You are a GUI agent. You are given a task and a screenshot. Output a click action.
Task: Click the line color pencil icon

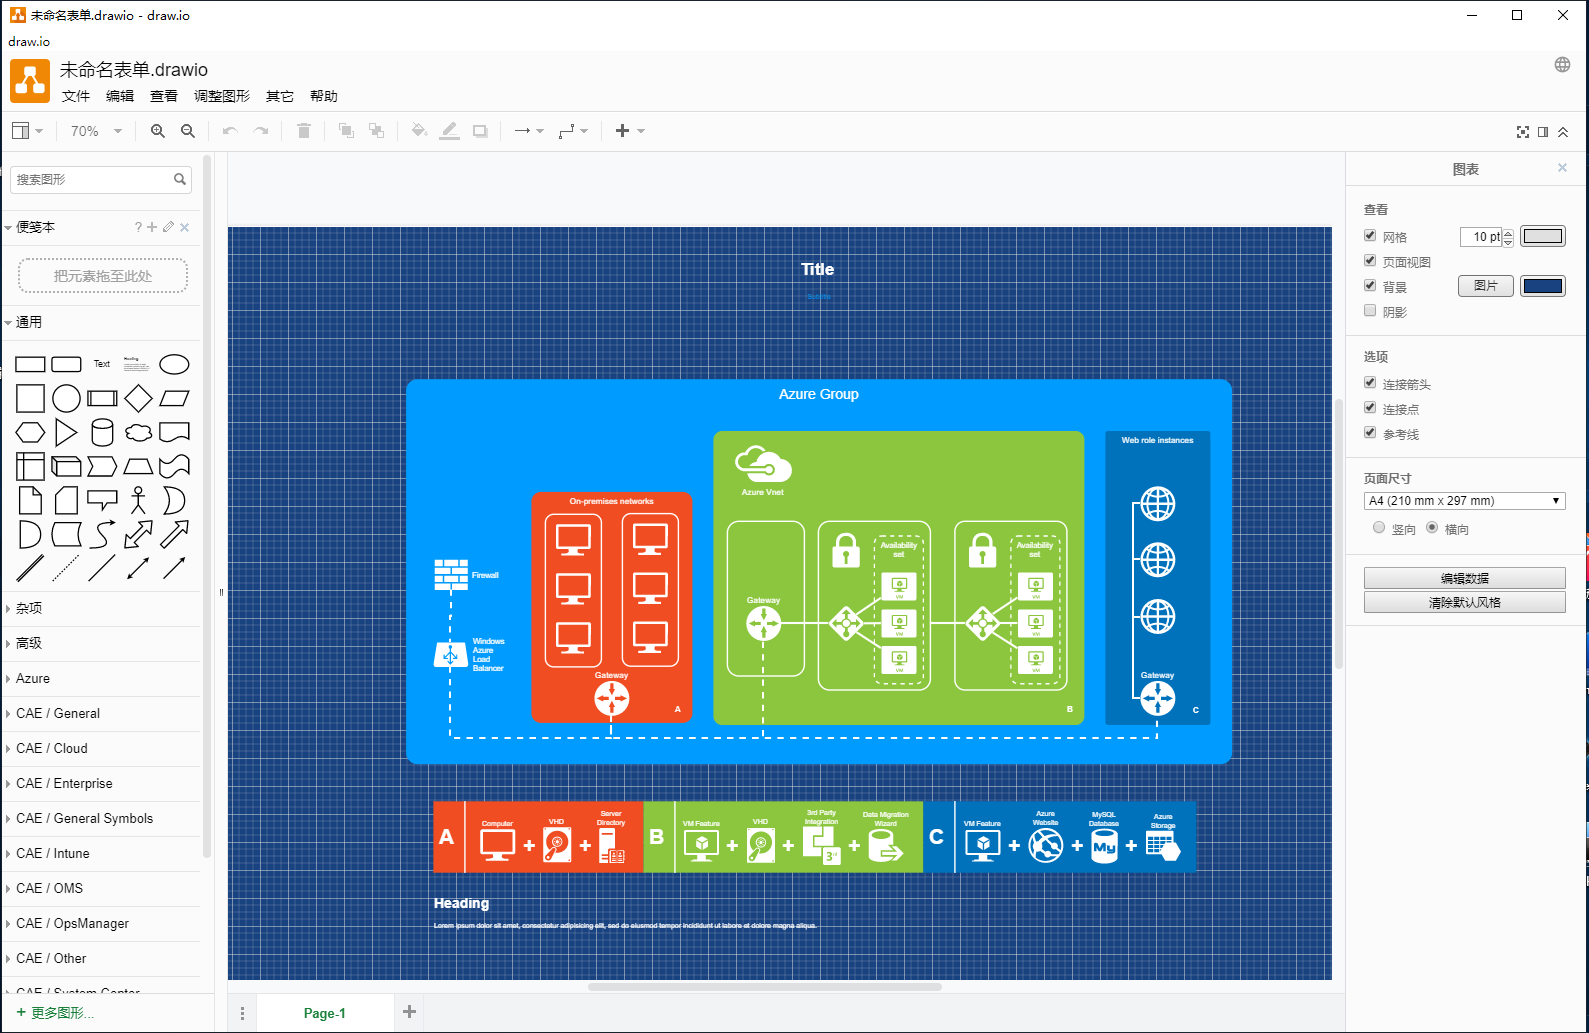point(450,131)
